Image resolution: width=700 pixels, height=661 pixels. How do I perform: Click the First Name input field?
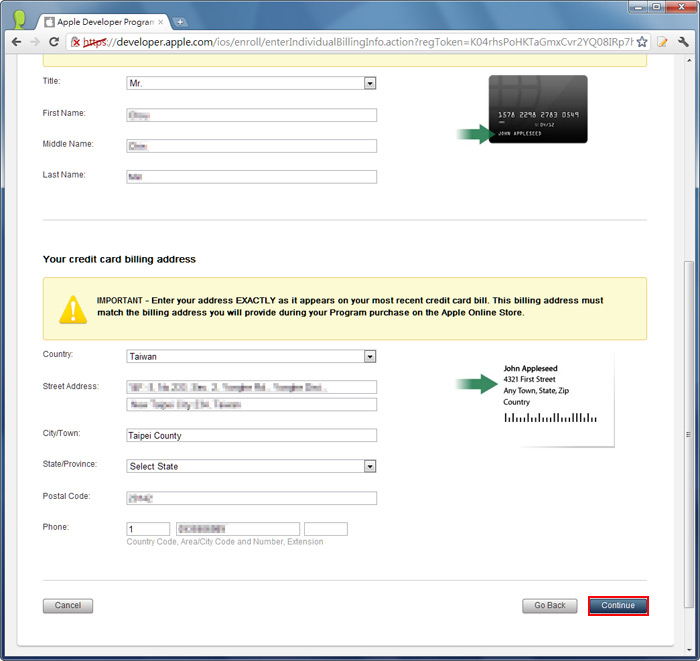coord(251,115)
